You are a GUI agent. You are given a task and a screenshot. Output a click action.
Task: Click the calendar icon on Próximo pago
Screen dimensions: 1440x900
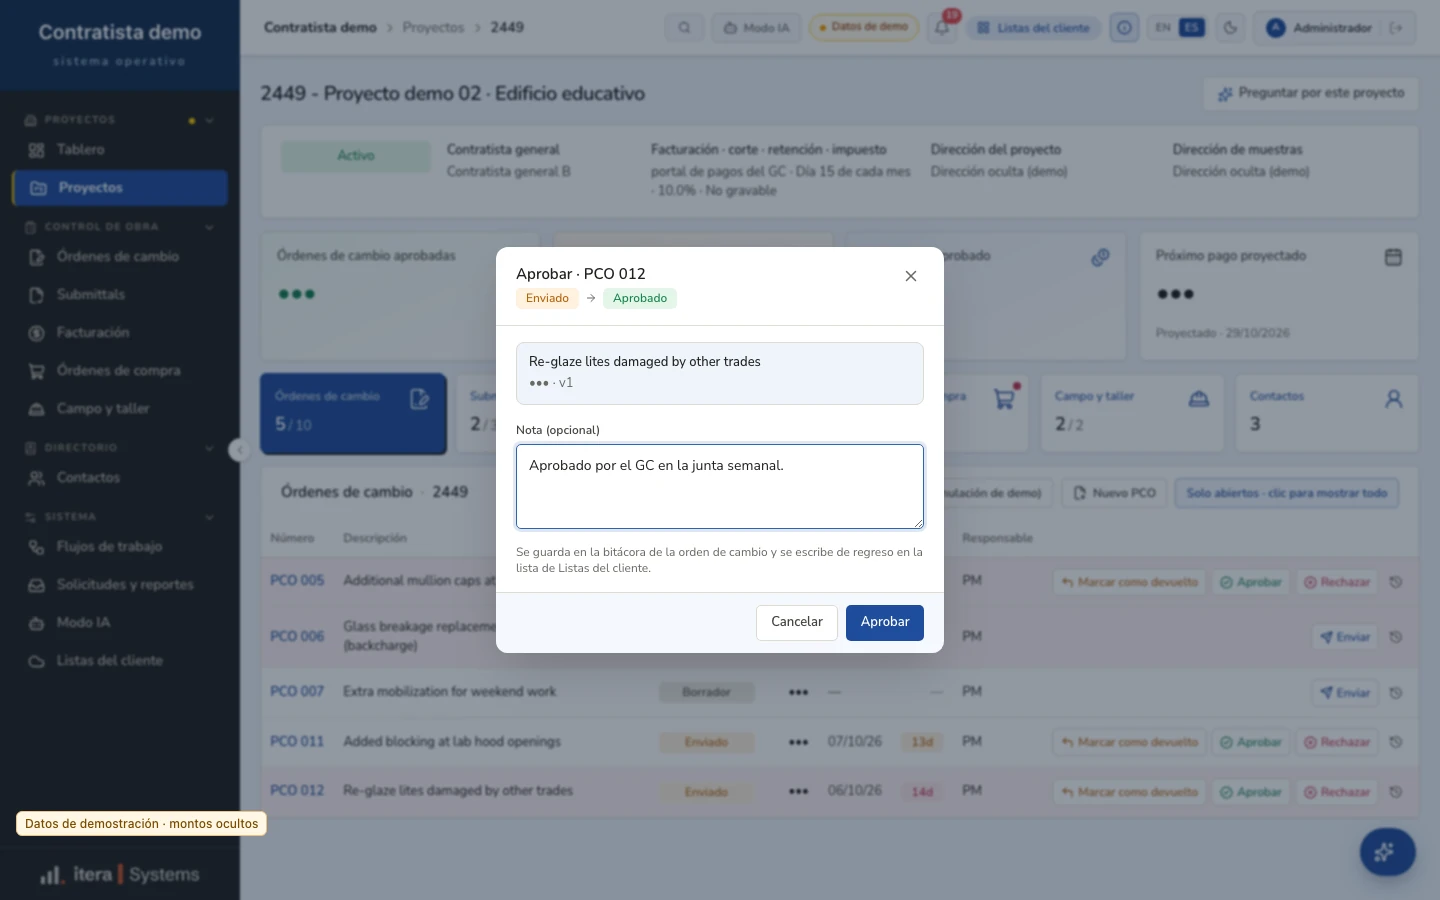(1393, 257)
